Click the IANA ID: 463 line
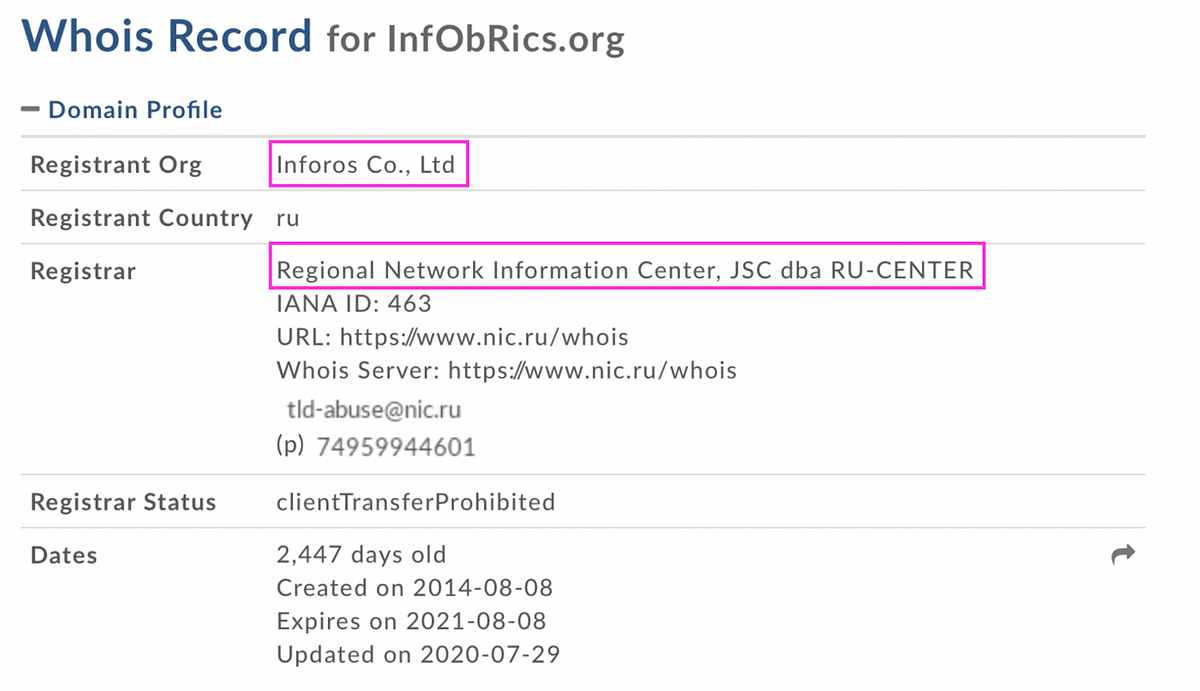Image resolution: width=1200 pixels, height=691 pixels. [x=354, y=303]
